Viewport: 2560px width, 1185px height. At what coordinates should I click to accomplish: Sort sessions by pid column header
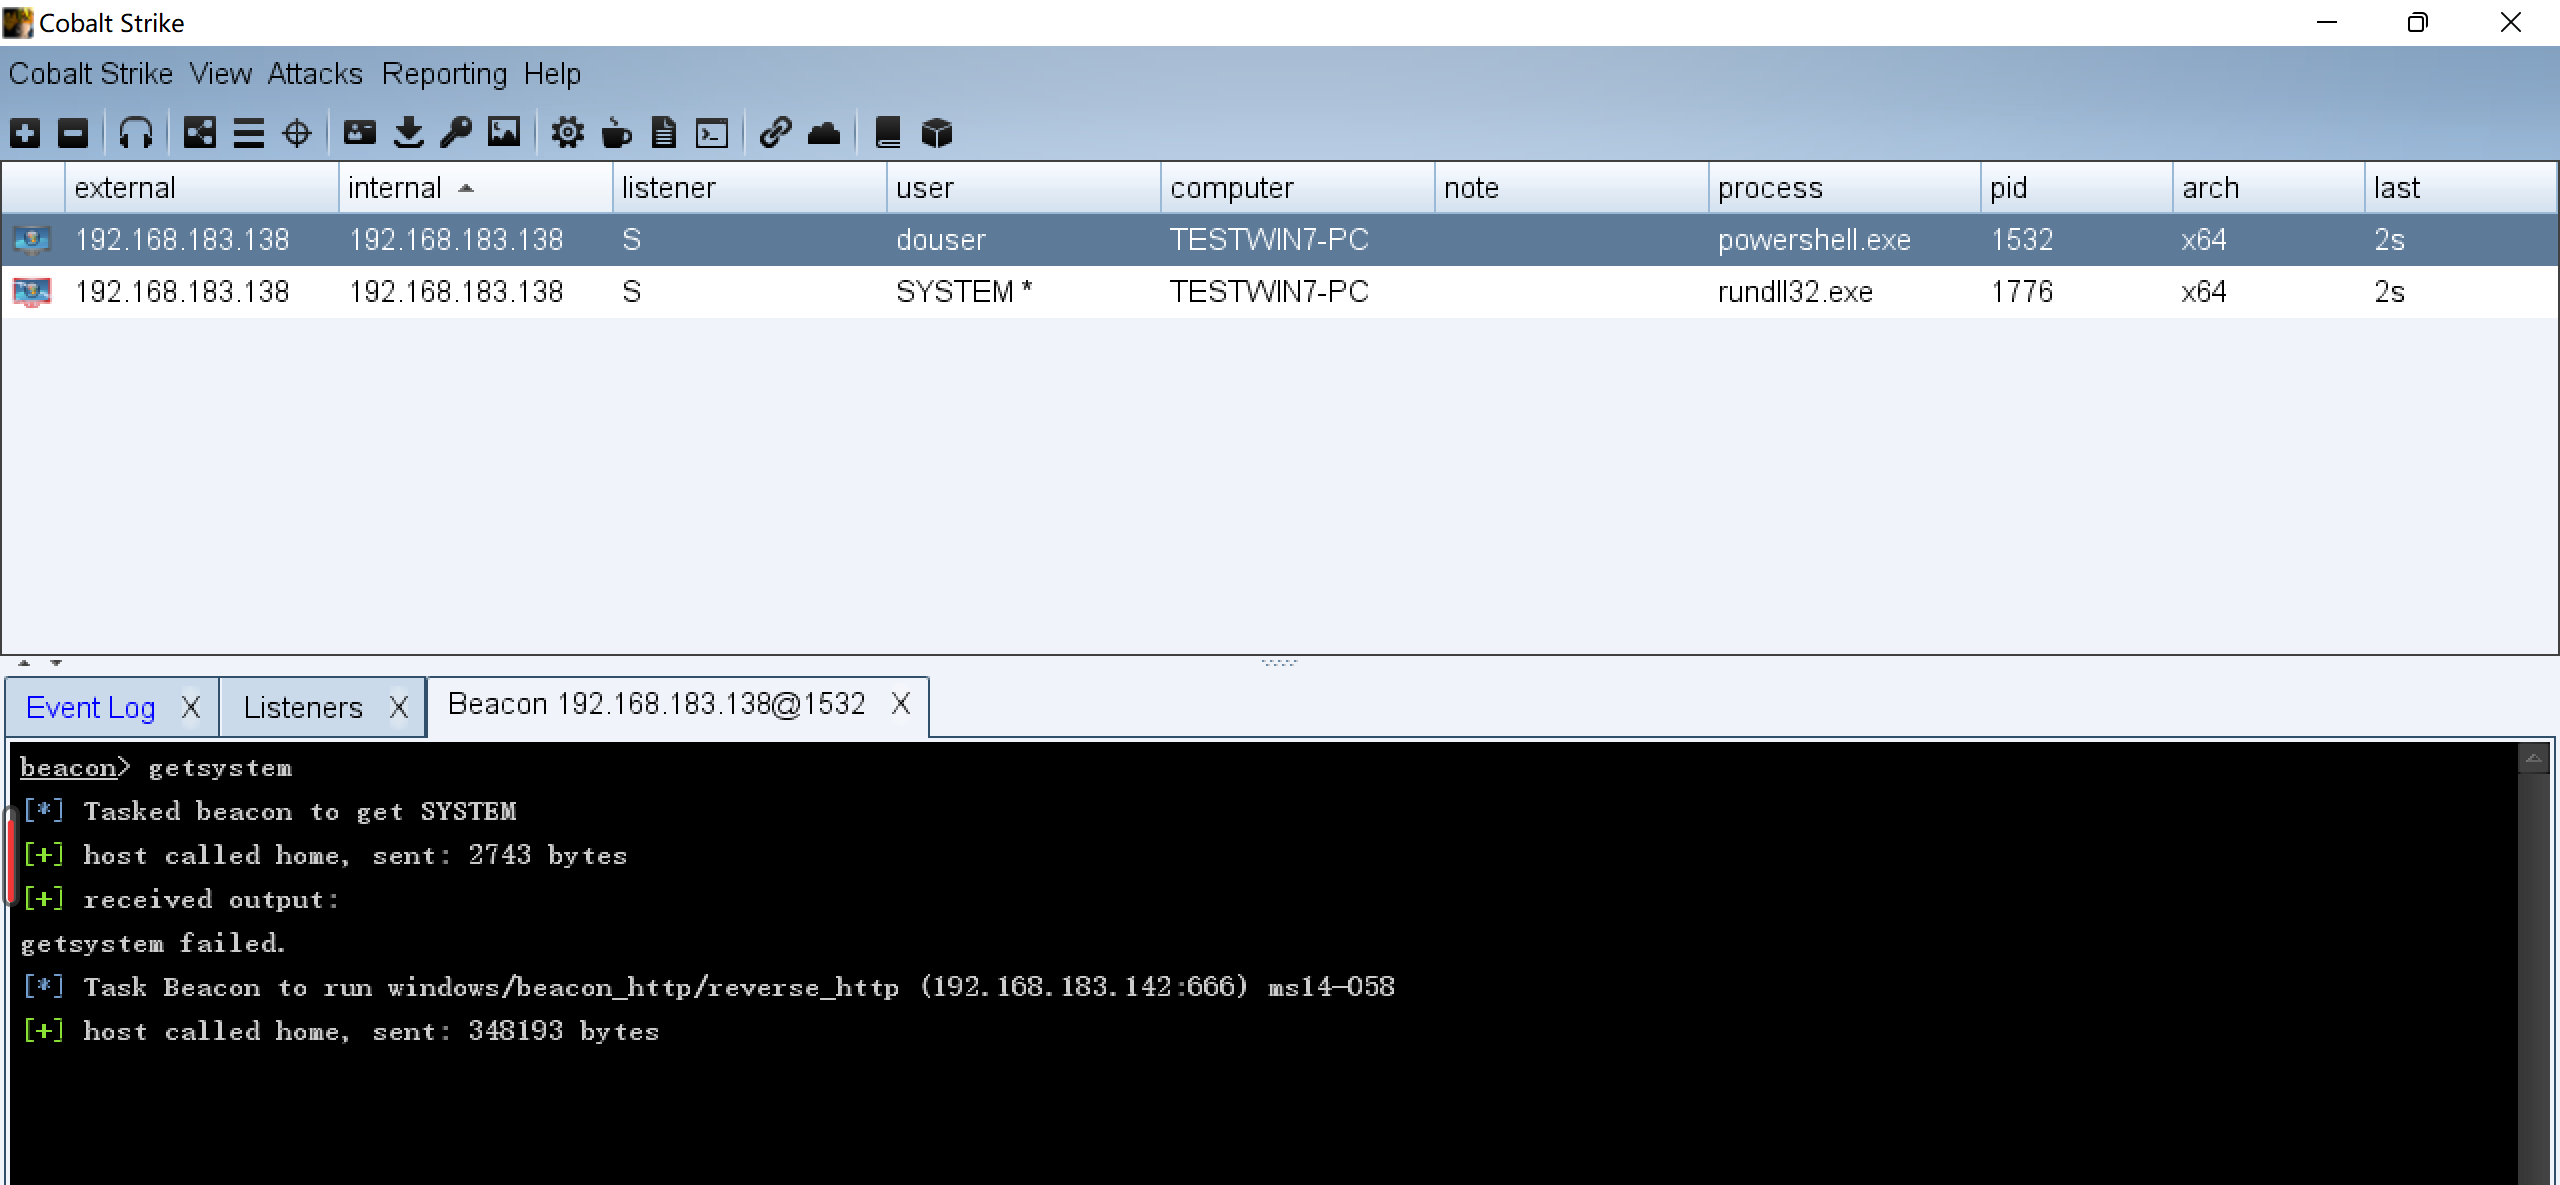tap(2077, 188)
